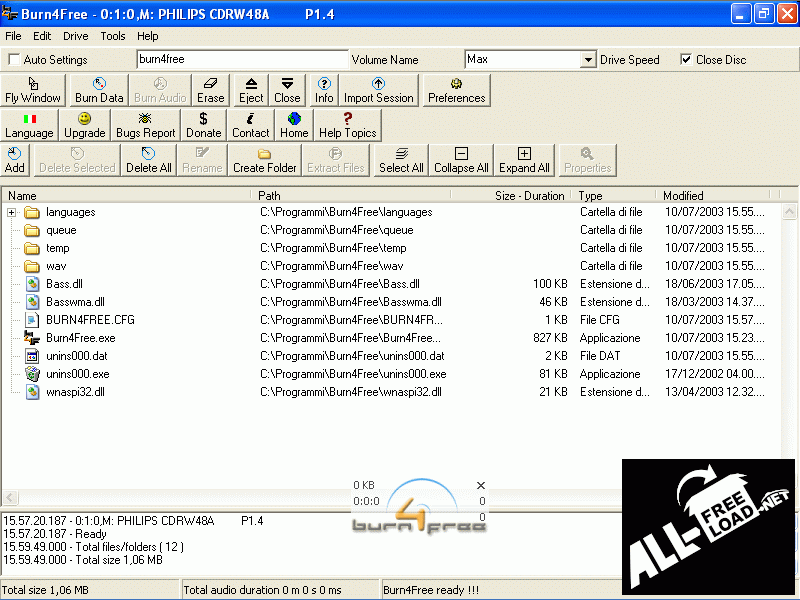Open the Drive menu
This screenshot has width=800, height=600.
[x=76, y=36]
